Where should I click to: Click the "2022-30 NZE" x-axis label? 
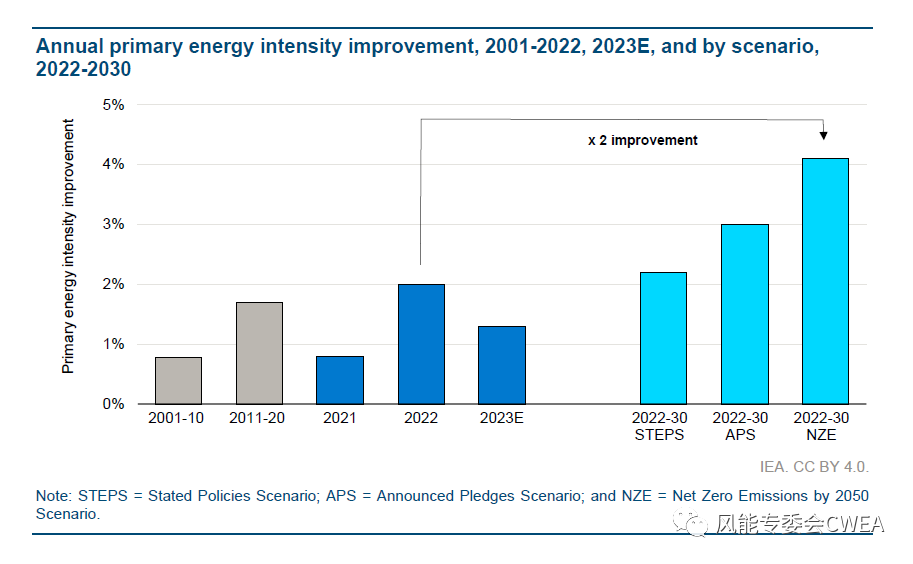coord(825,426)
